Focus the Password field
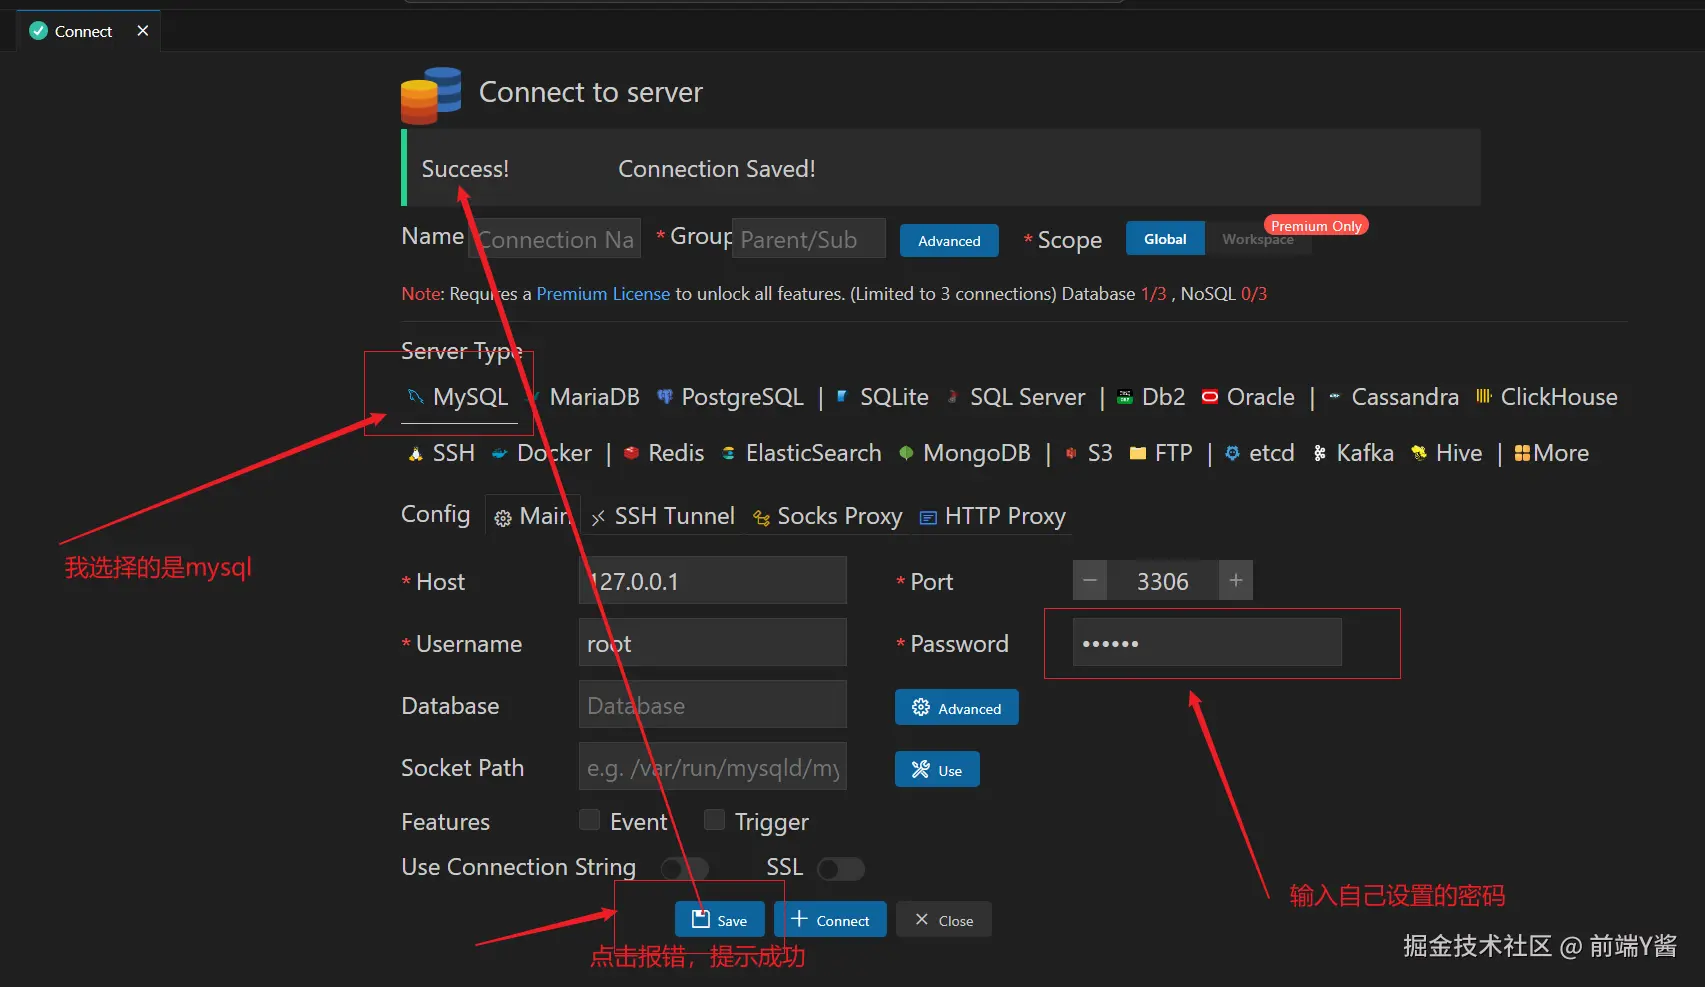The width and height of the screenshot is (1705, 987). tap(1207, 643)
